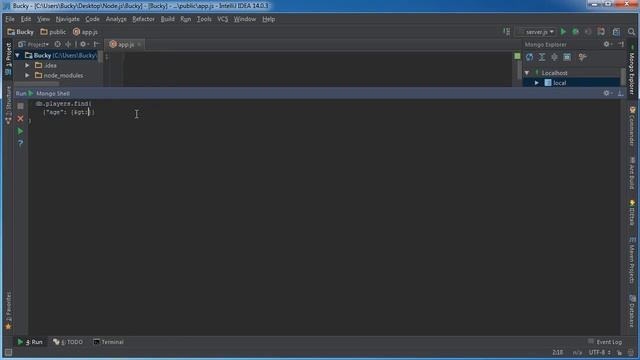Open the Project view mode dropdown
Image resolution: width=640 pixels, height=360 pixels.
tap(33, 44)
